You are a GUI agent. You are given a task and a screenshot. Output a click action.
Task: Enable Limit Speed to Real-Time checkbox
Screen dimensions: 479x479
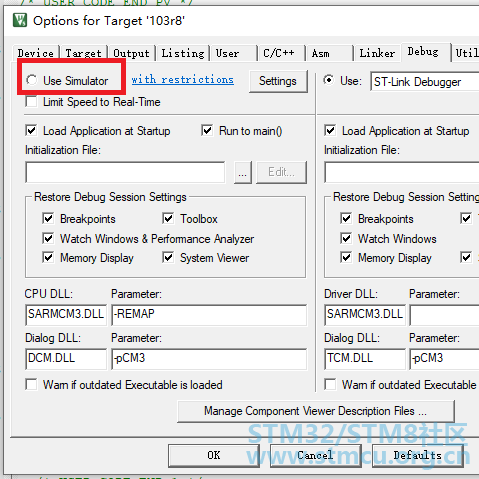coord(31,101)
